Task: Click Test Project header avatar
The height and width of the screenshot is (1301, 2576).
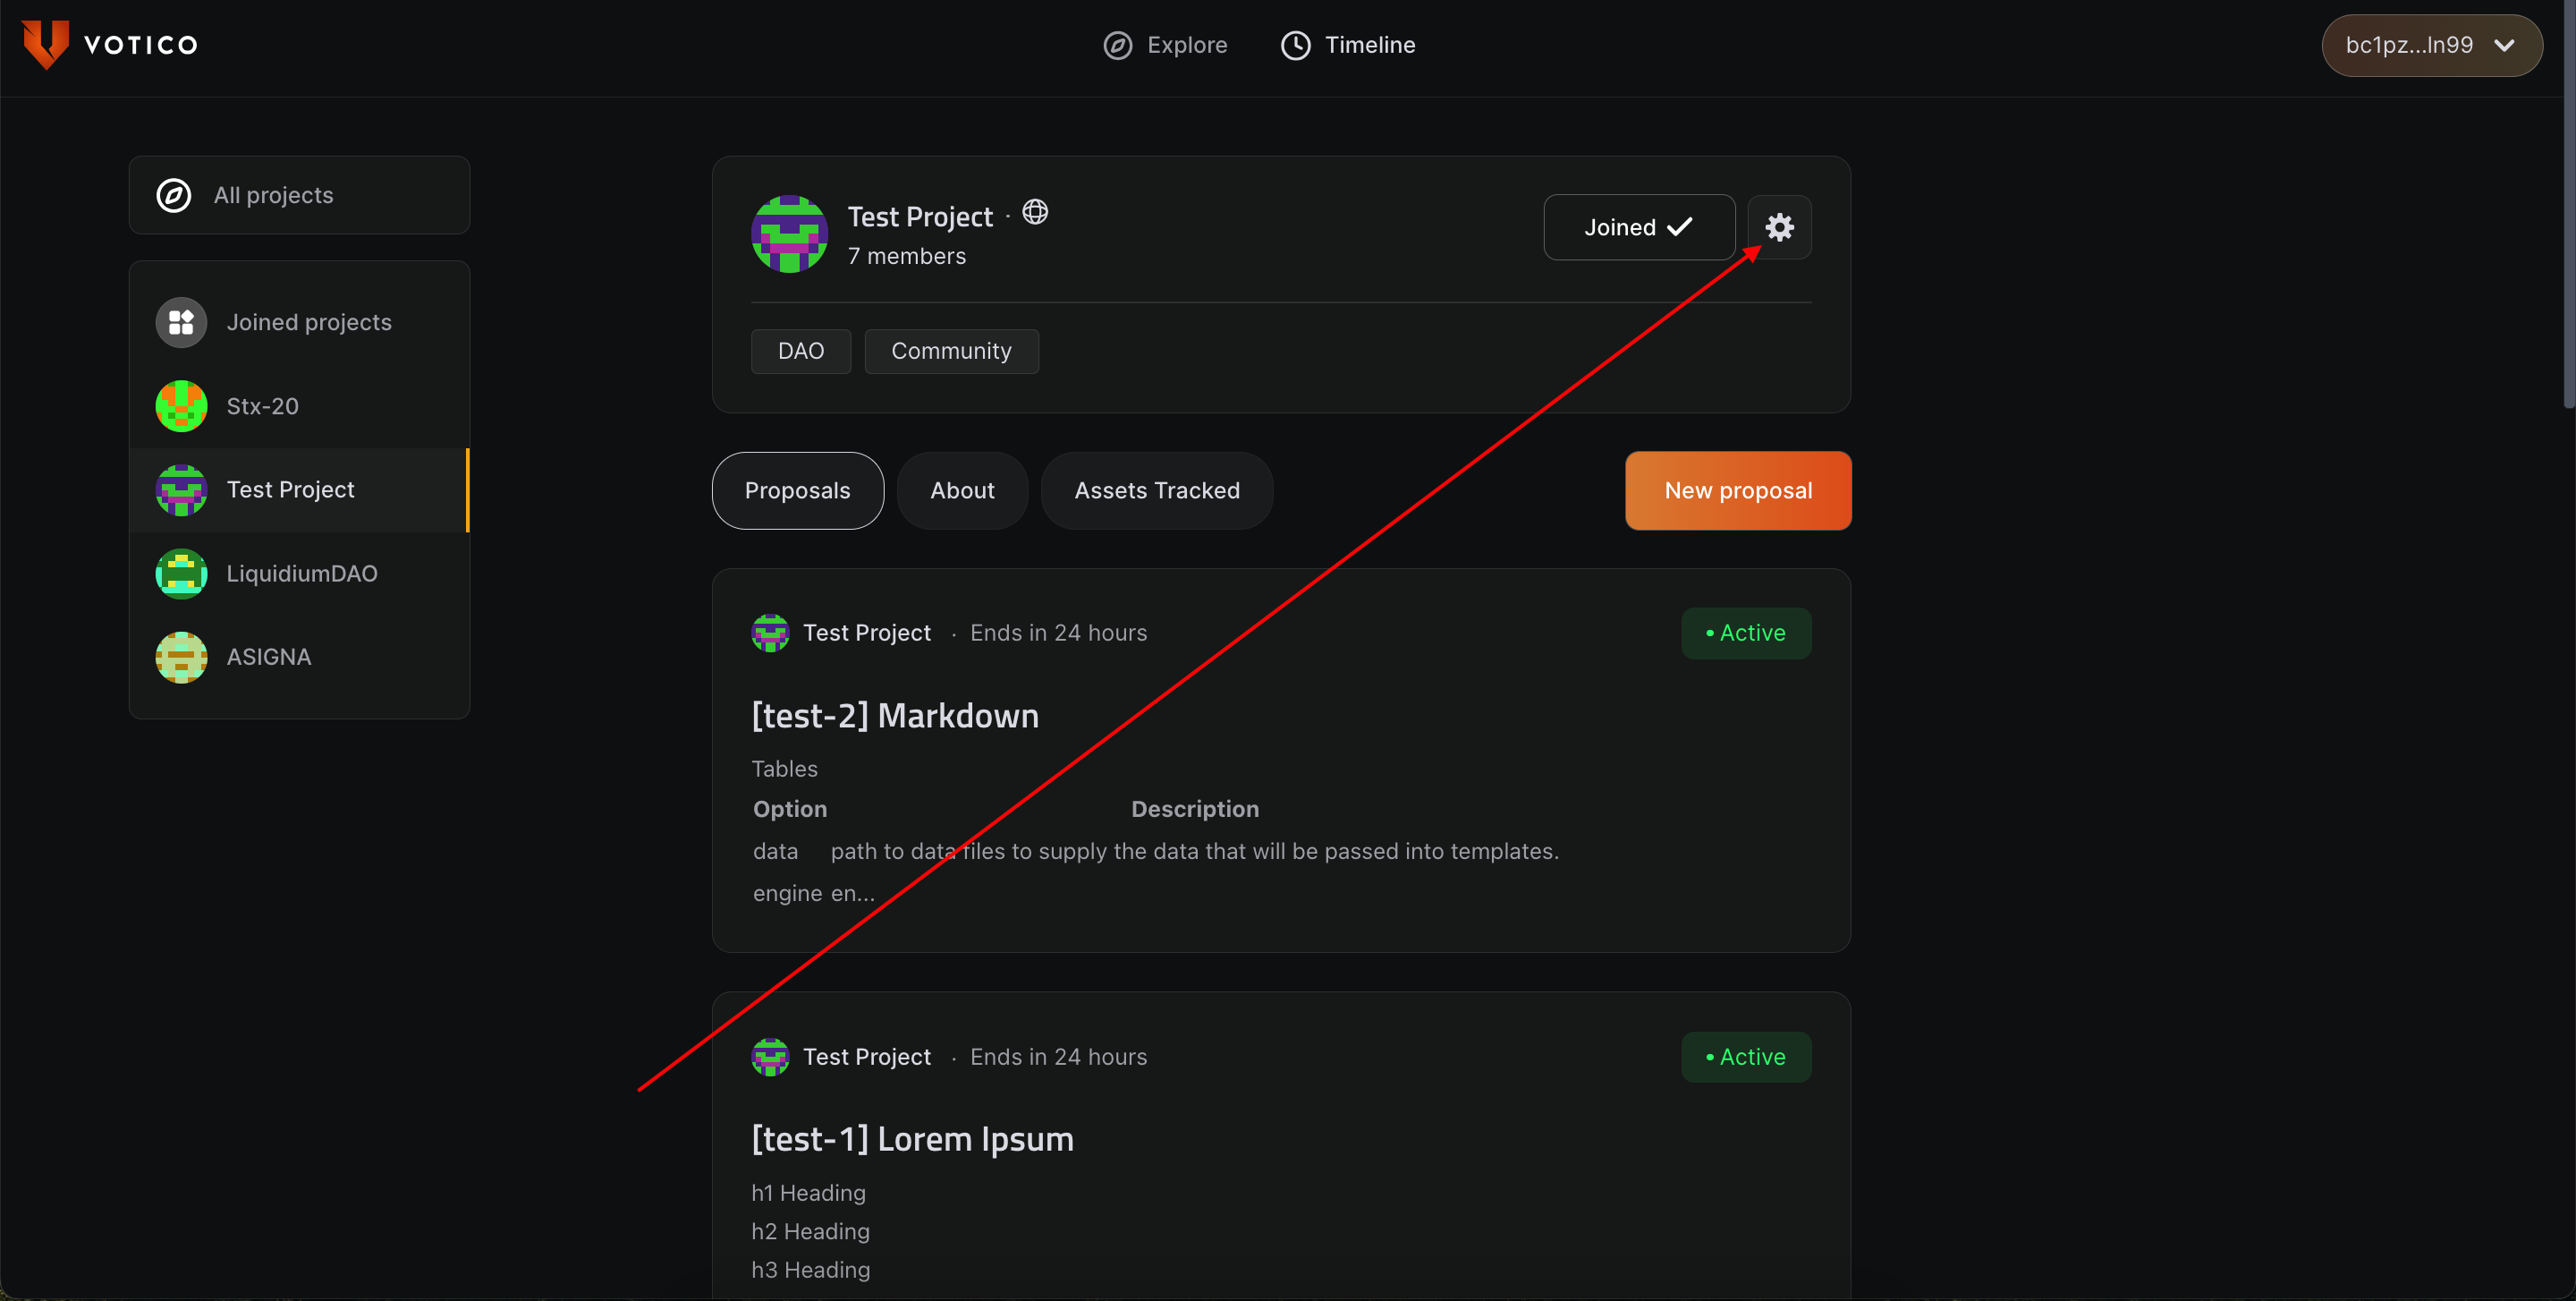Action: click(789, 234)
